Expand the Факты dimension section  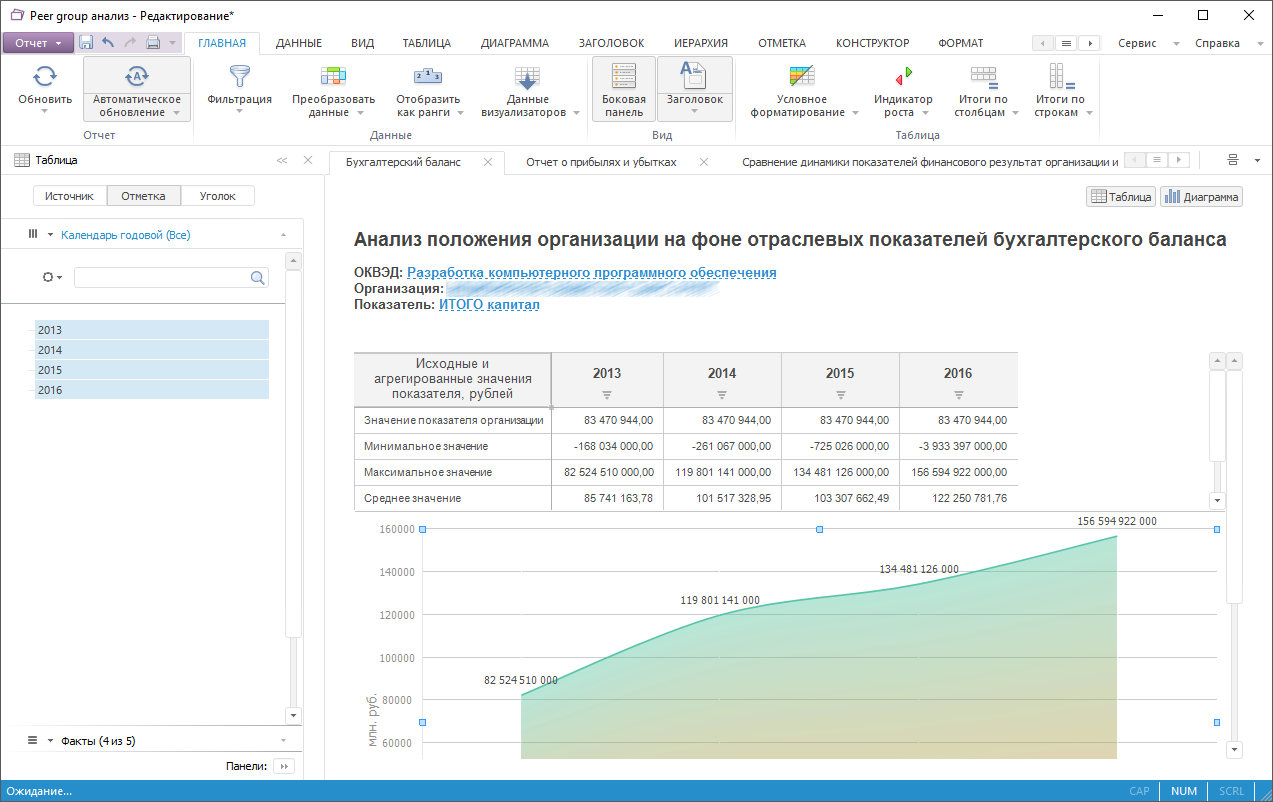(98, 741)
